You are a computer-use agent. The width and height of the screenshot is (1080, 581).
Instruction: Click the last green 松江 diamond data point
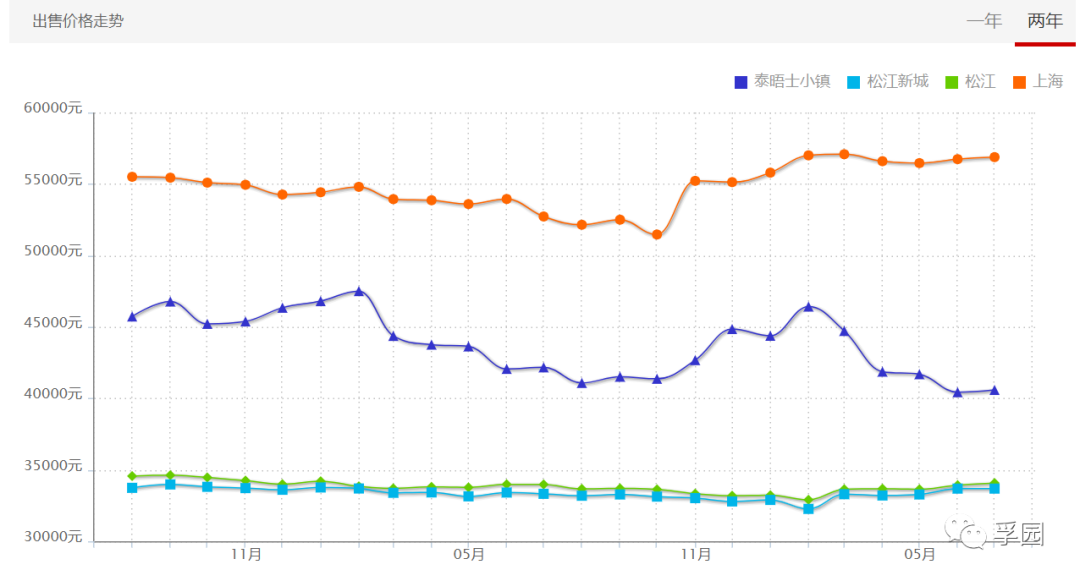coord(994,483)
